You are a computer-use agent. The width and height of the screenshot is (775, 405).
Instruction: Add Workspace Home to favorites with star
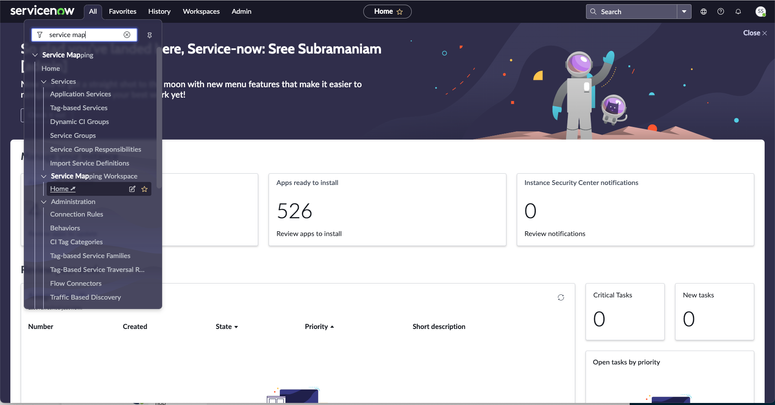(x=144, y=189)
